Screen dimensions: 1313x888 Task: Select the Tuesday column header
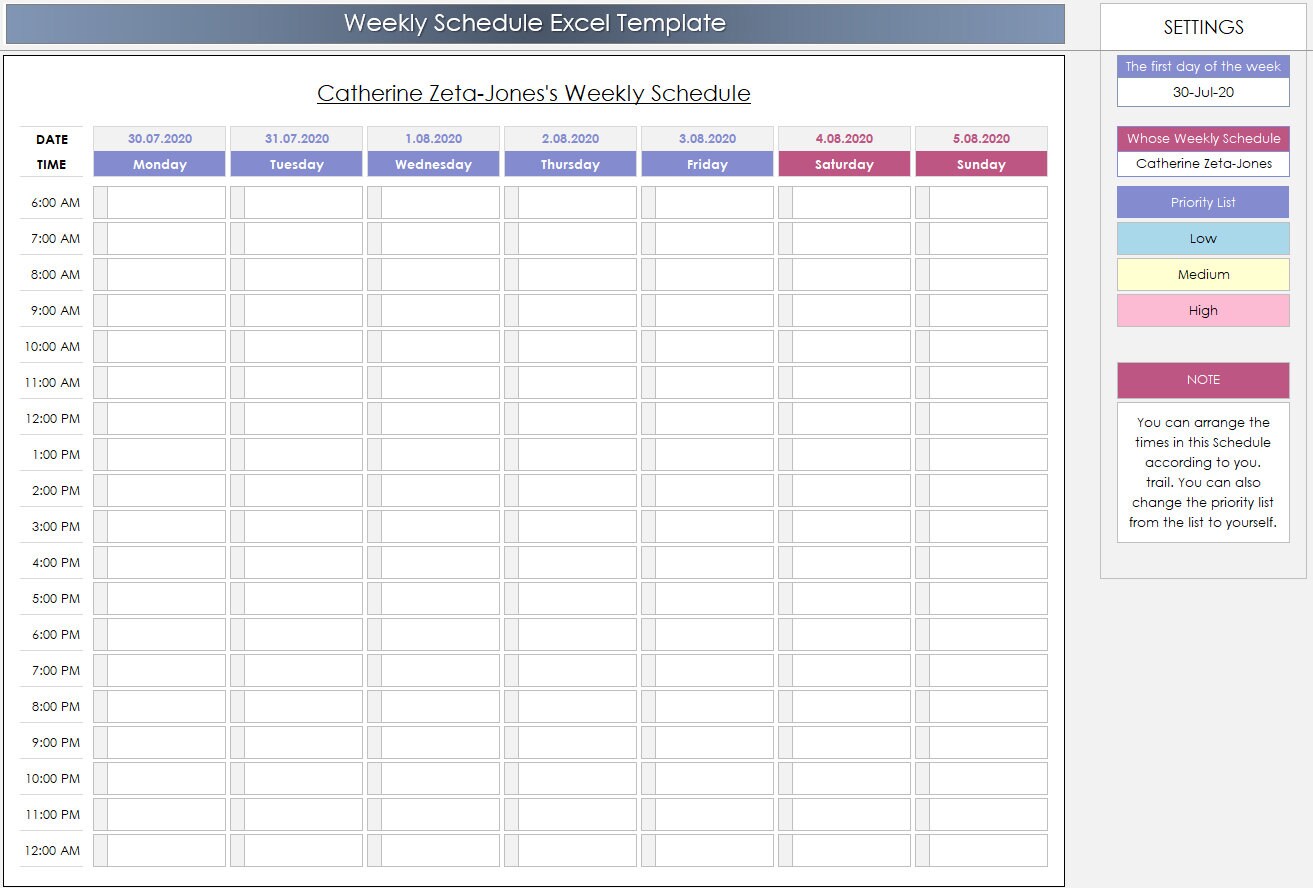(296, 164)
